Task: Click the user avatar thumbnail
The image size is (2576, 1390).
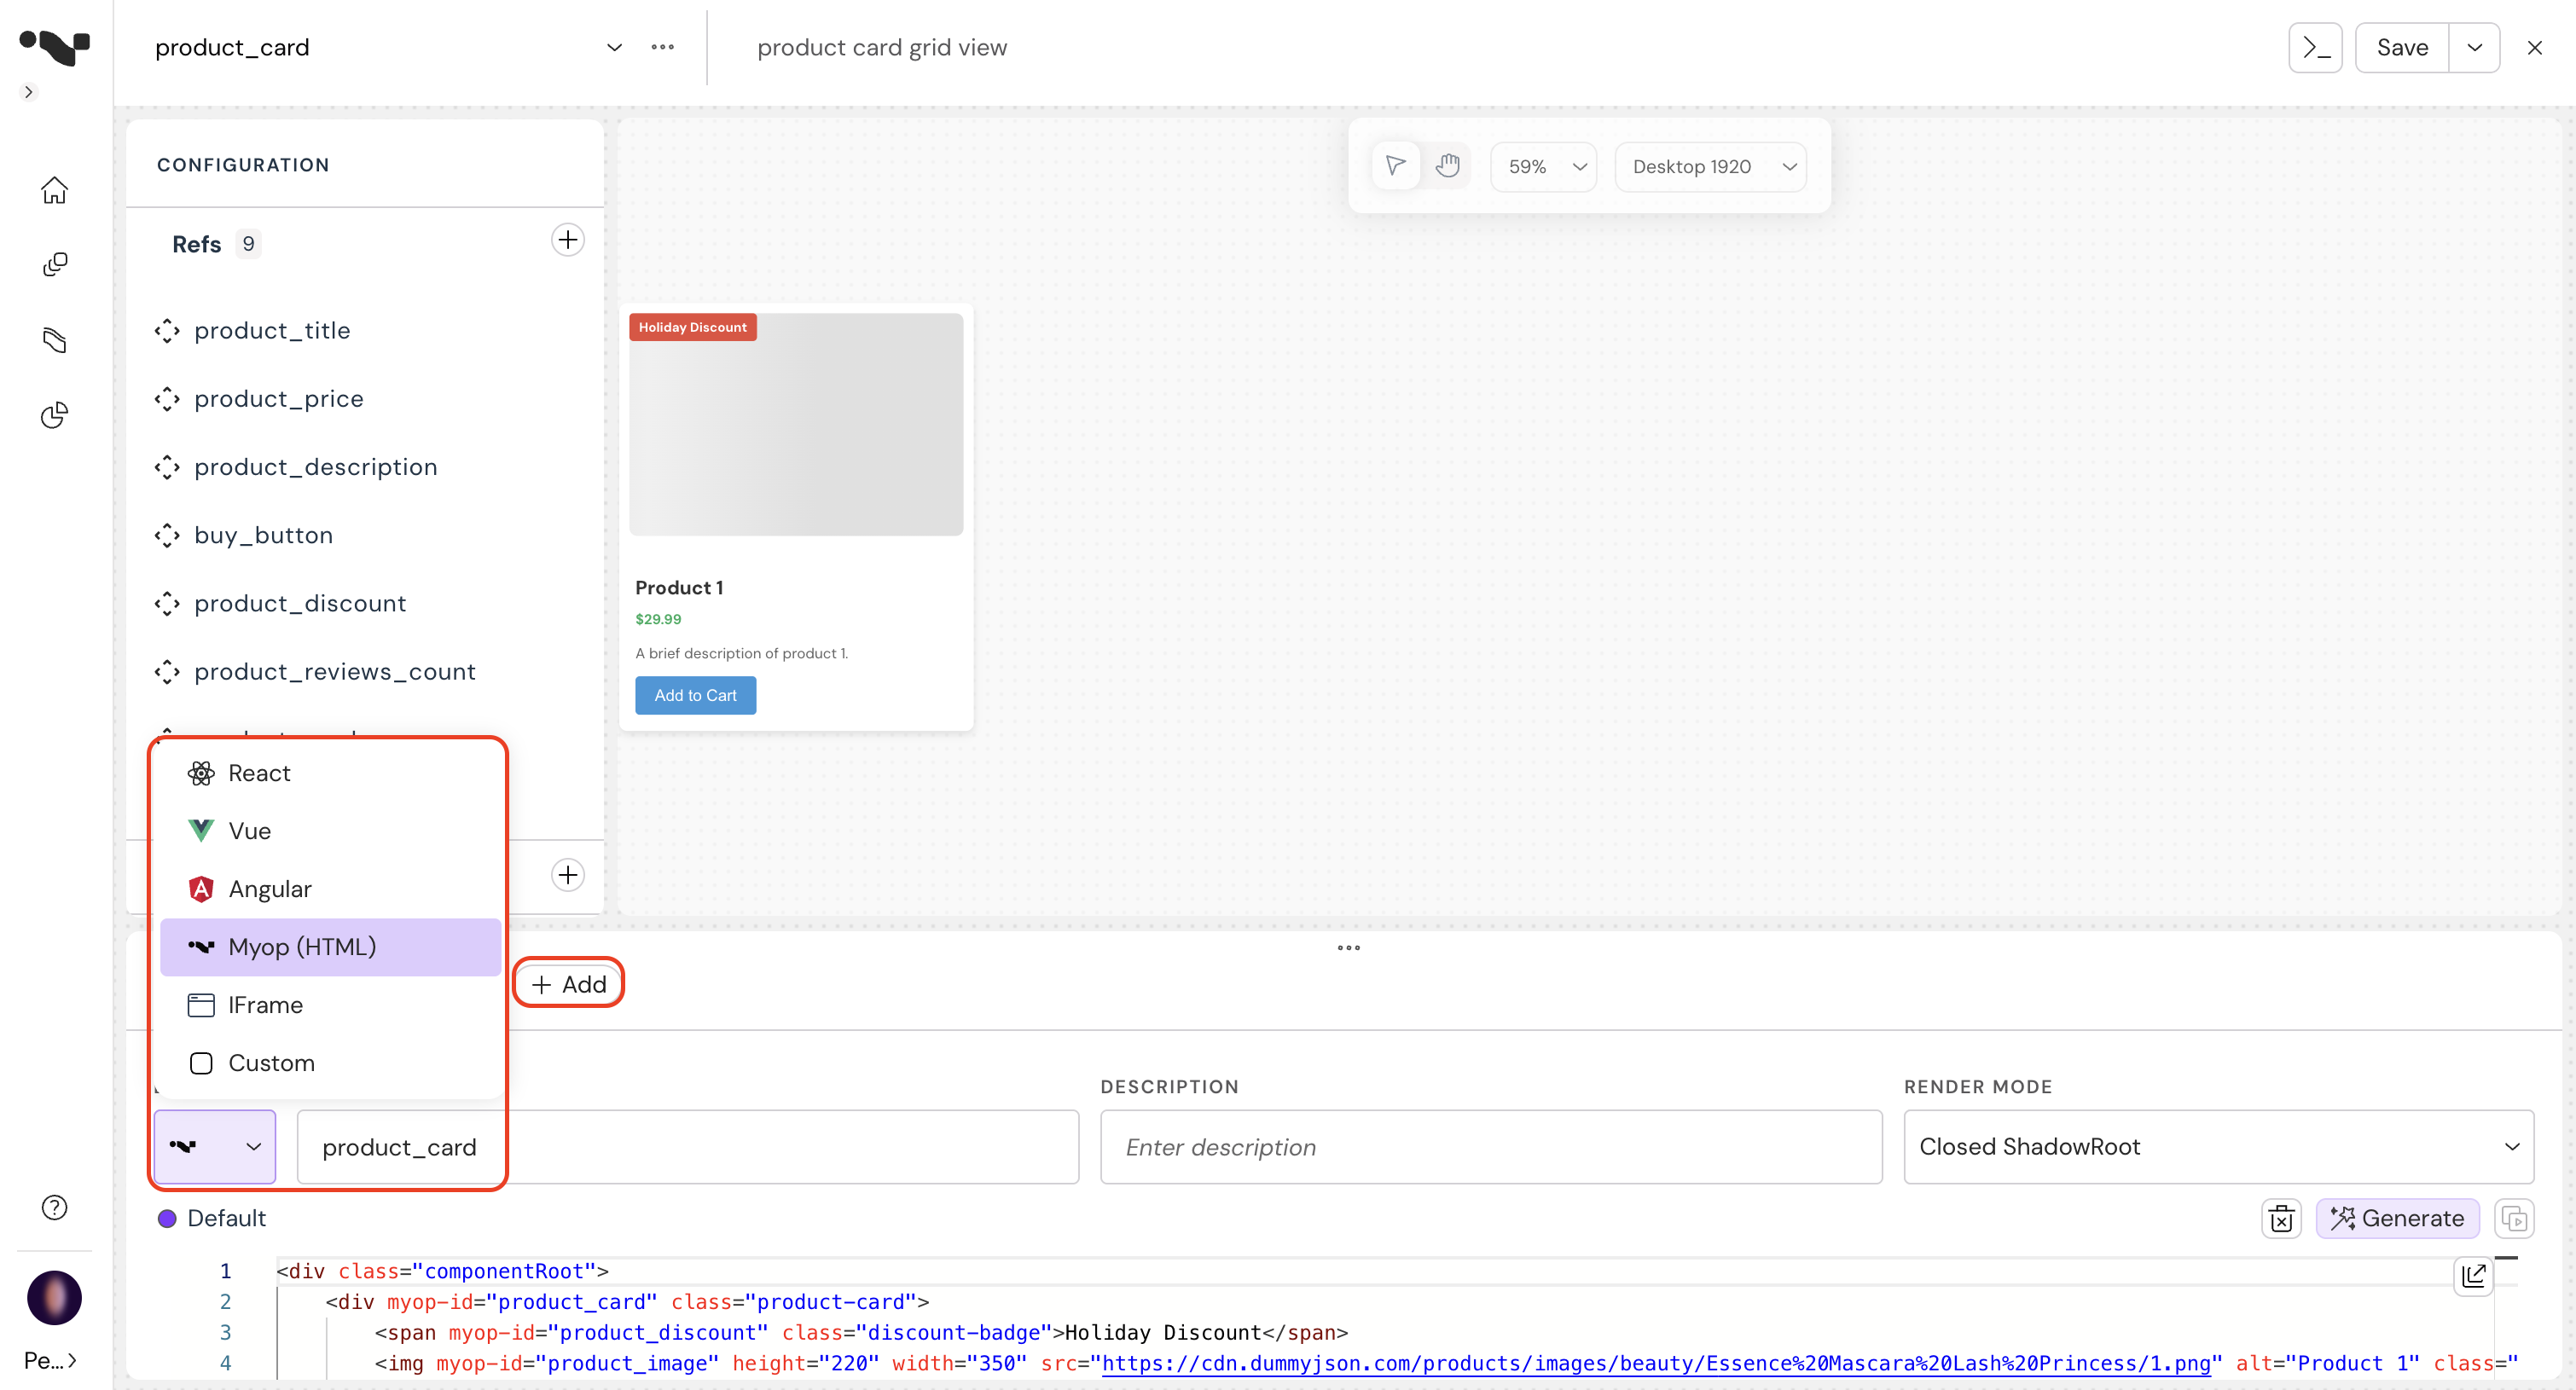Action: click(55, 1297)
